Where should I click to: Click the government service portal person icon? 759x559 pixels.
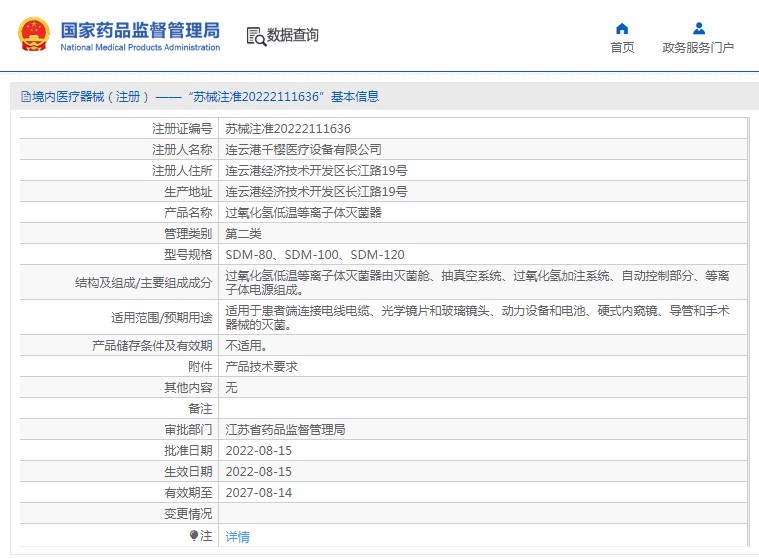[698, 29]
